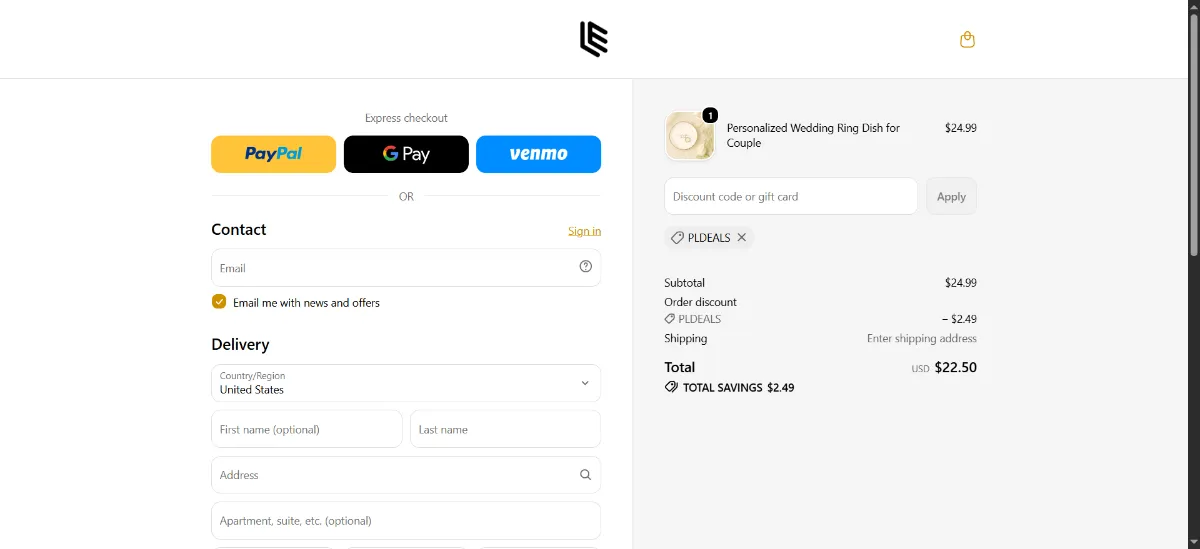
Task: Open the ring dish product thumbnail
Action: (x=690, y=135)
